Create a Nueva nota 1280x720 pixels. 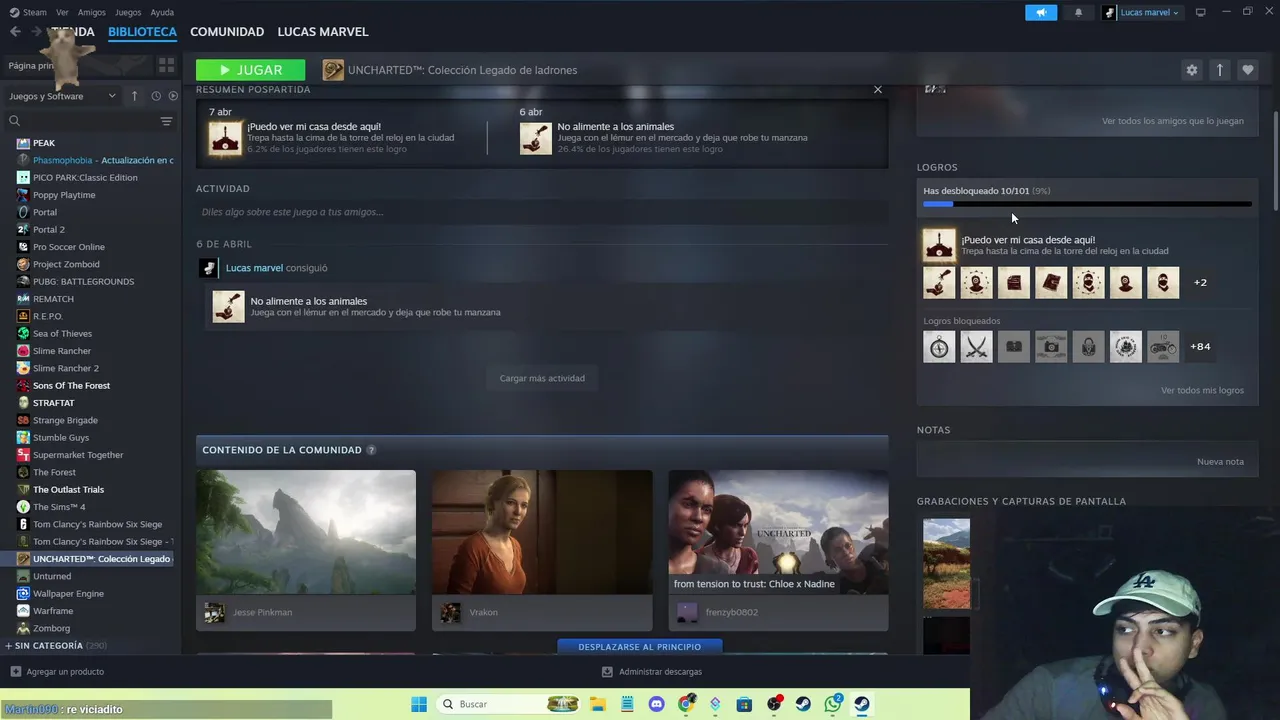[1220, 462]
